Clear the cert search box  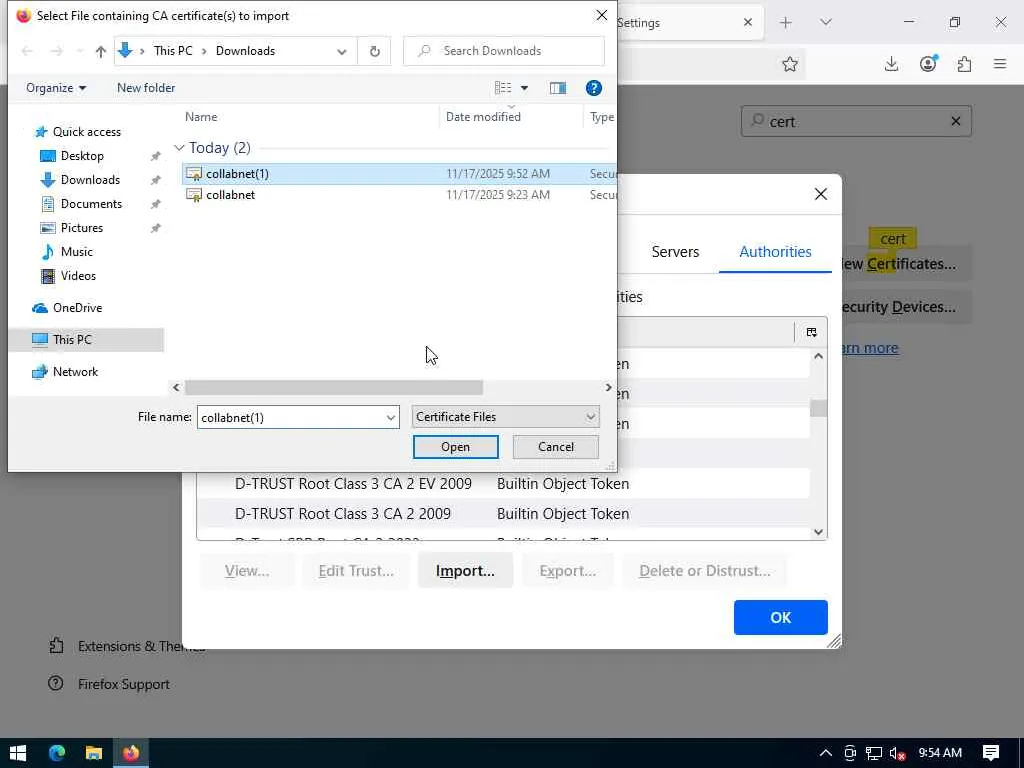click(955, 121)
